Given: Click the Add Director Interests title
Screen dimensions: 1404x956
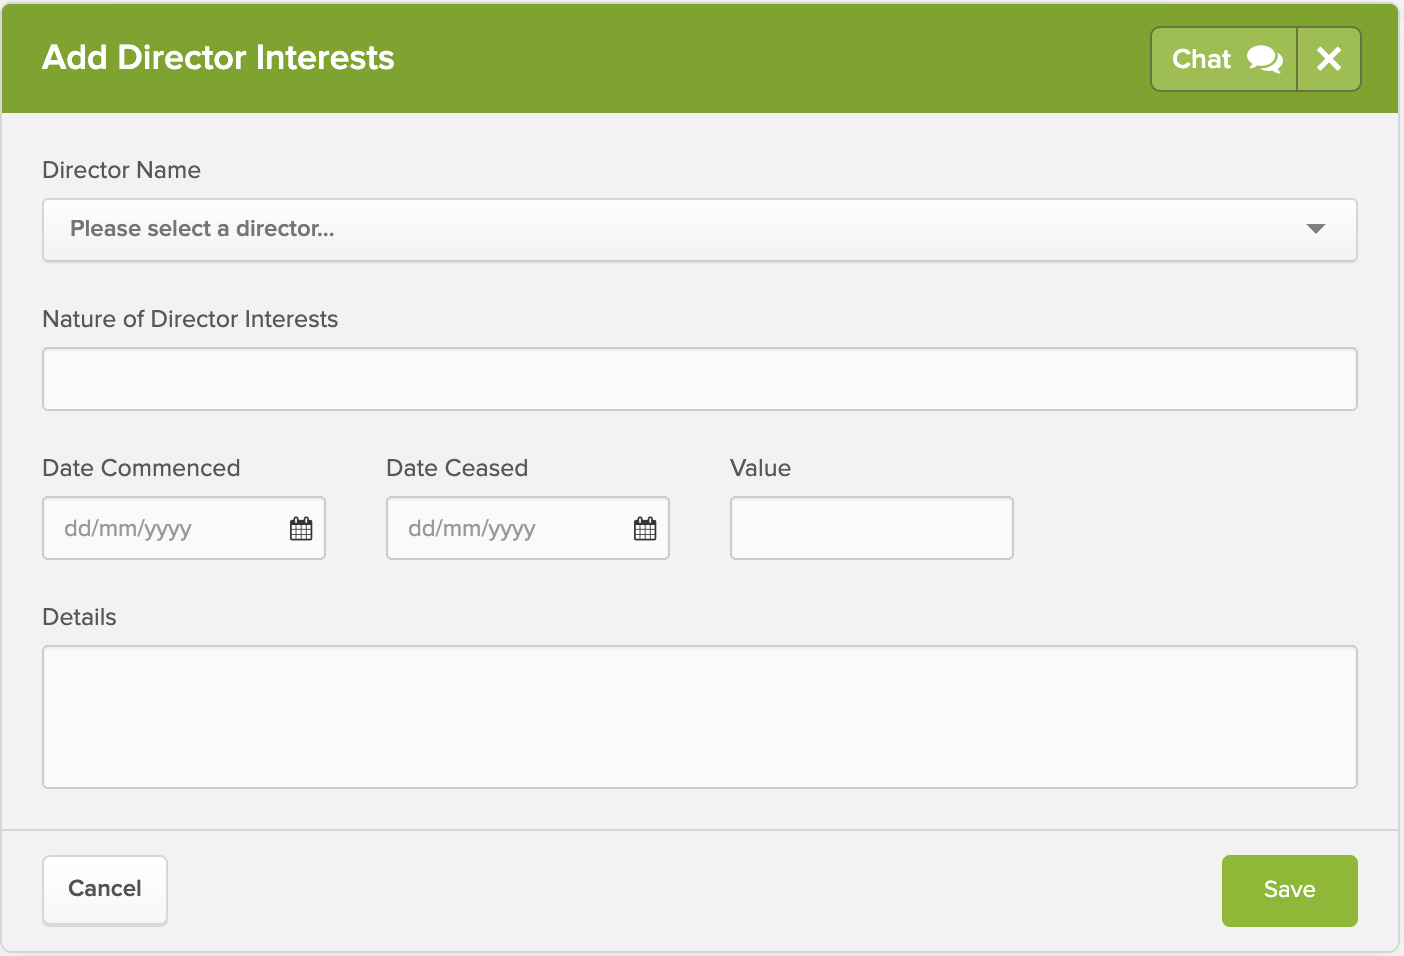Looking at the screenshot, I should pos(218,58).
